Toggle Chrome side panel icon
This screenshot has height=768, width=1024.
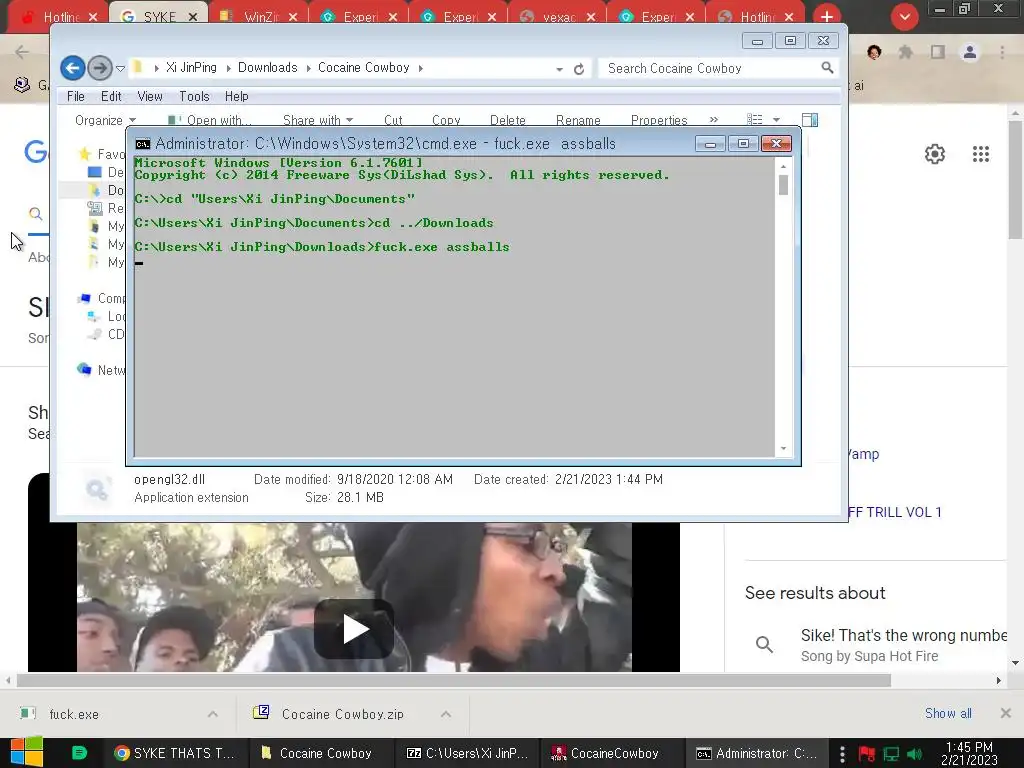[x=938, y=52]
